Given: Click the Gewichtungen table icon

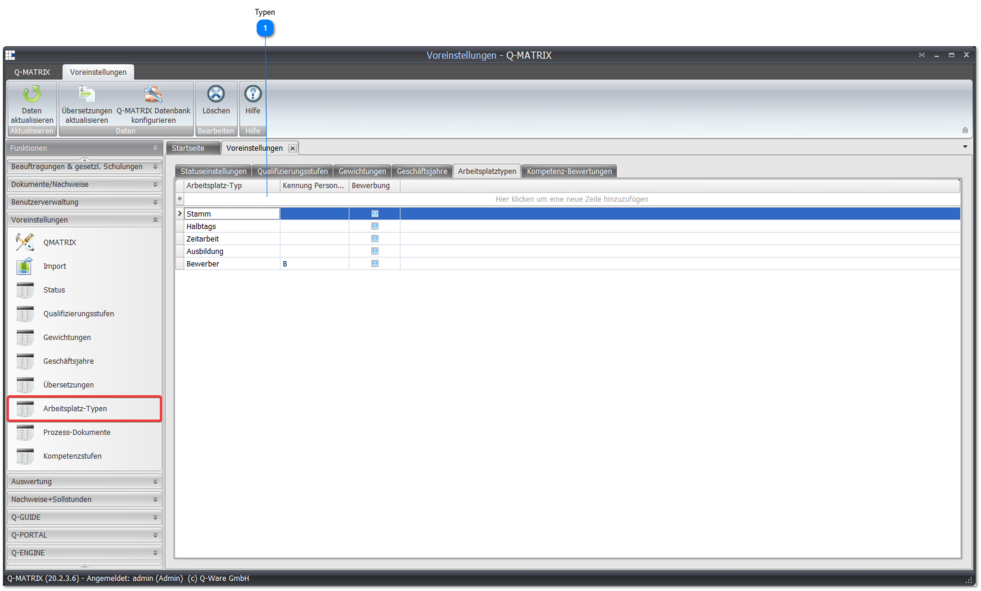Looking at the screenshot, I should click(x=25, y=337).
